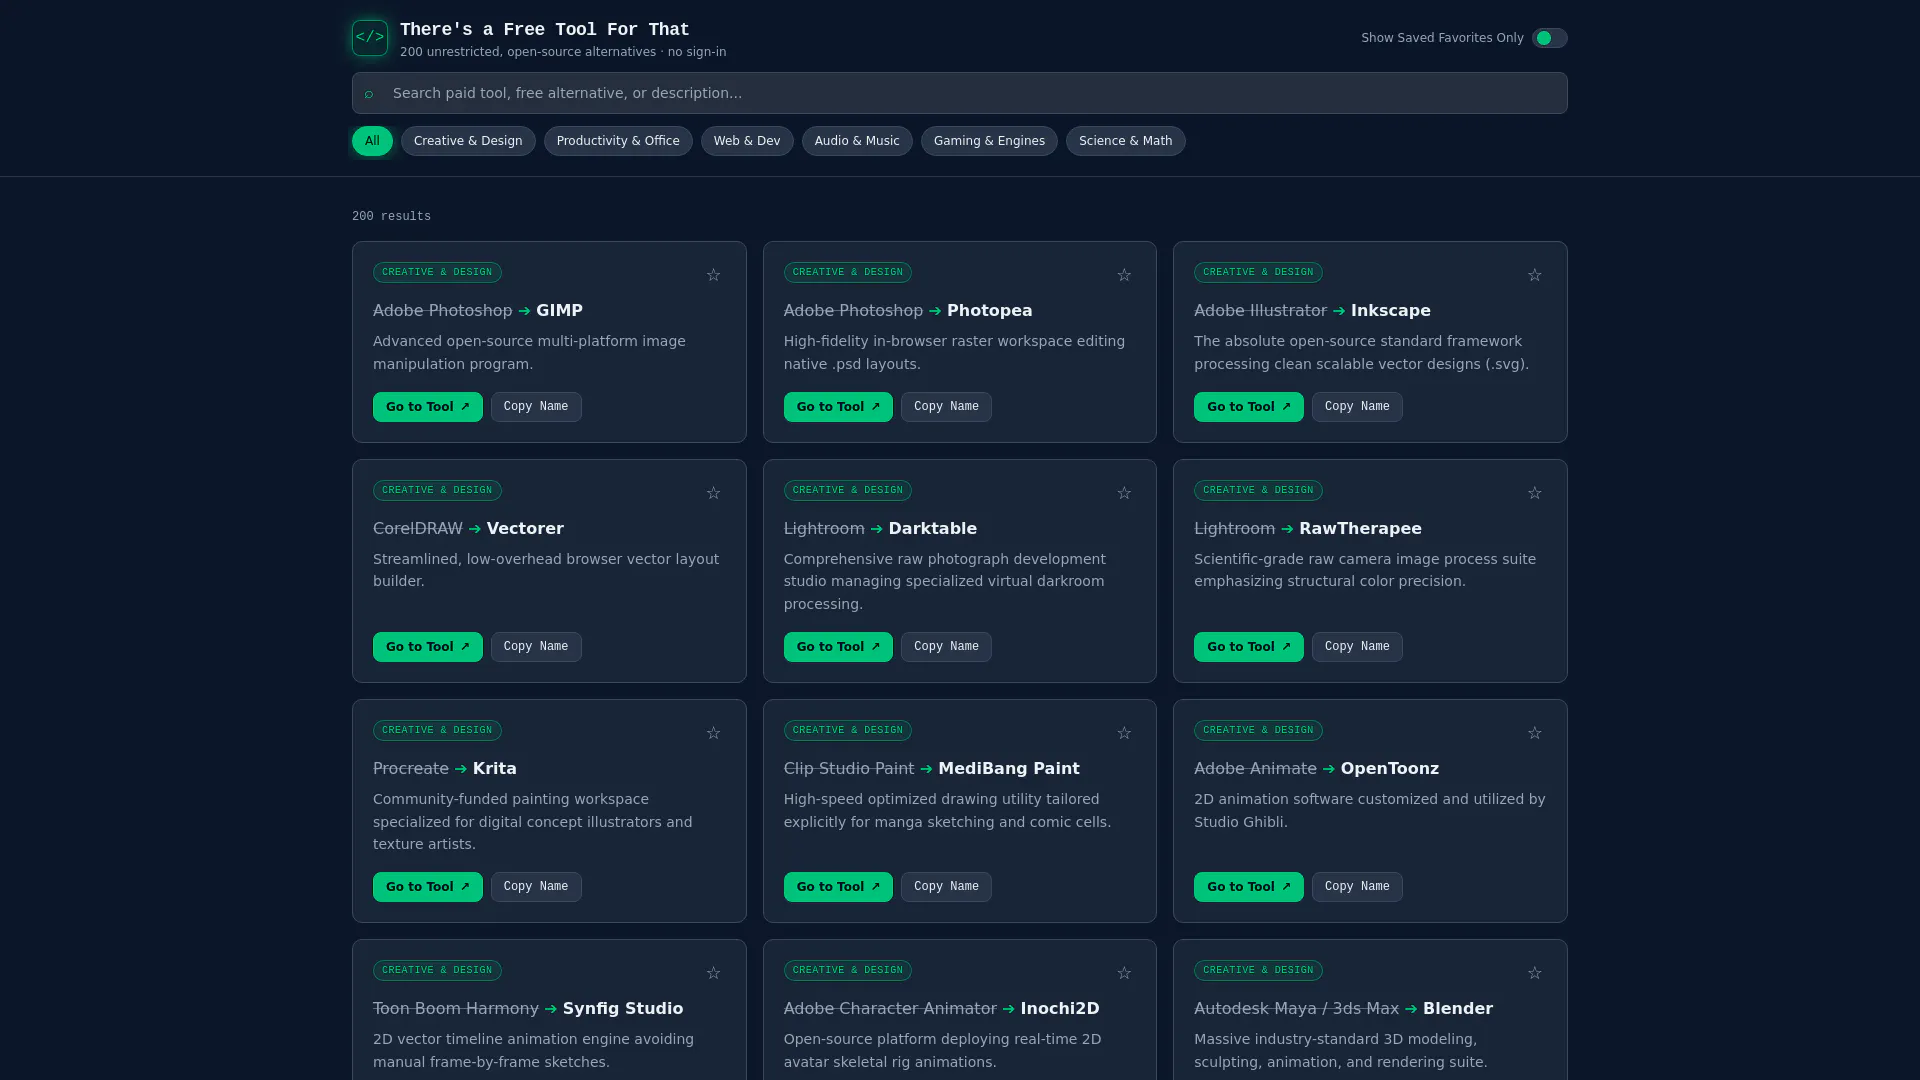Click the Blender card heading
The height and width of the screenshot is (1080, 1920).
1343,1009
